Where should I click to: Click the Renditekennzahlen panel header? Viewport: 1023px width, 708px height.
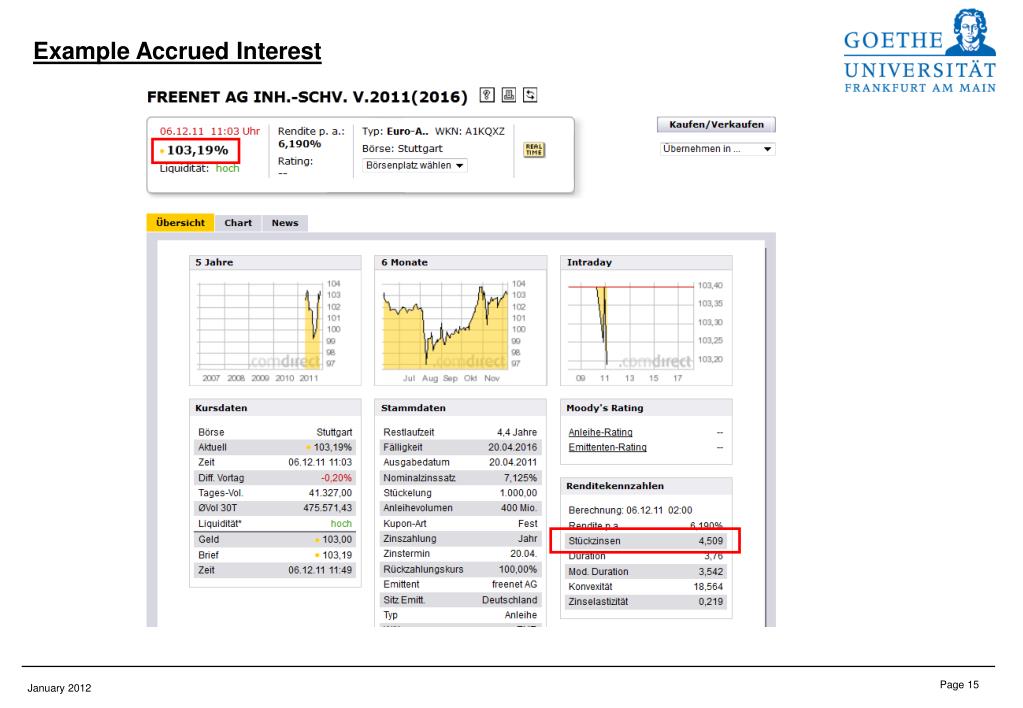pos(646,486)
